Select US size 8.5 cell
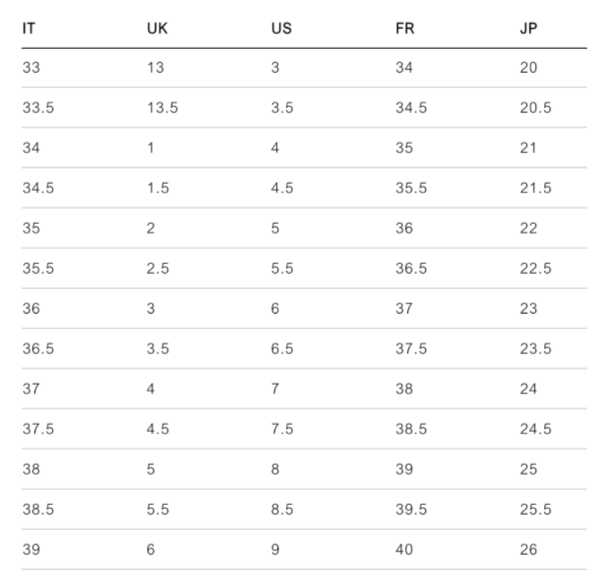 click(282, 509)
